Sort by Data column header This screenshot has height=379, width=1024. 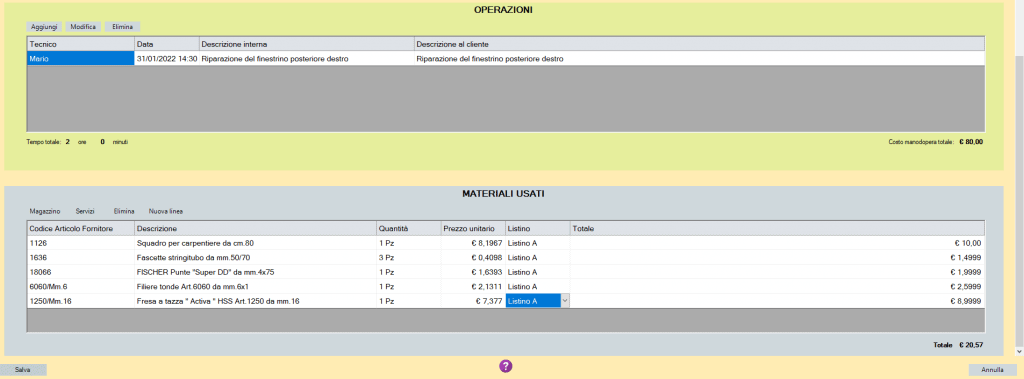(167, 44)
